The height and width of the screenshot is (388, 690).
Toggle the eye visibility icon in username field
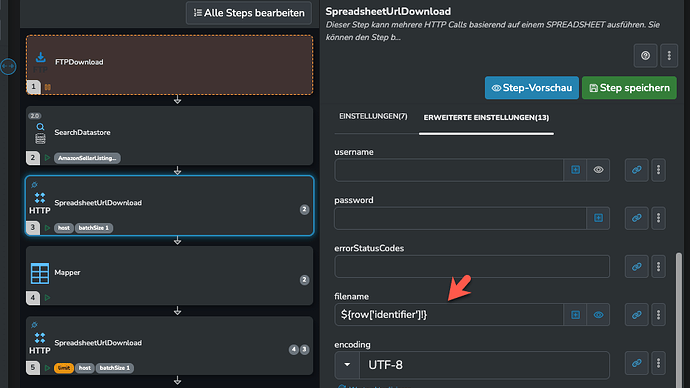click(x=598, y=170)
